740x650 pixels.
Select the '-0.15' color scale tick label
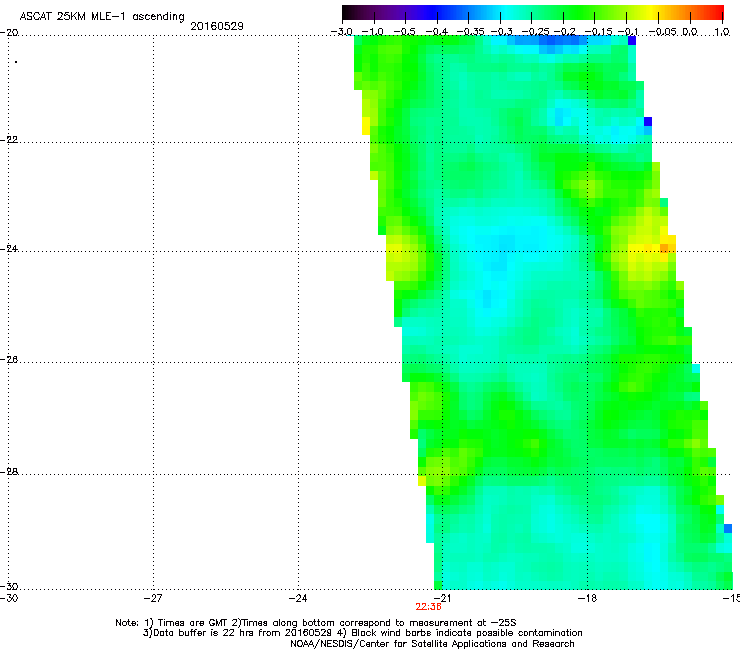598,32
